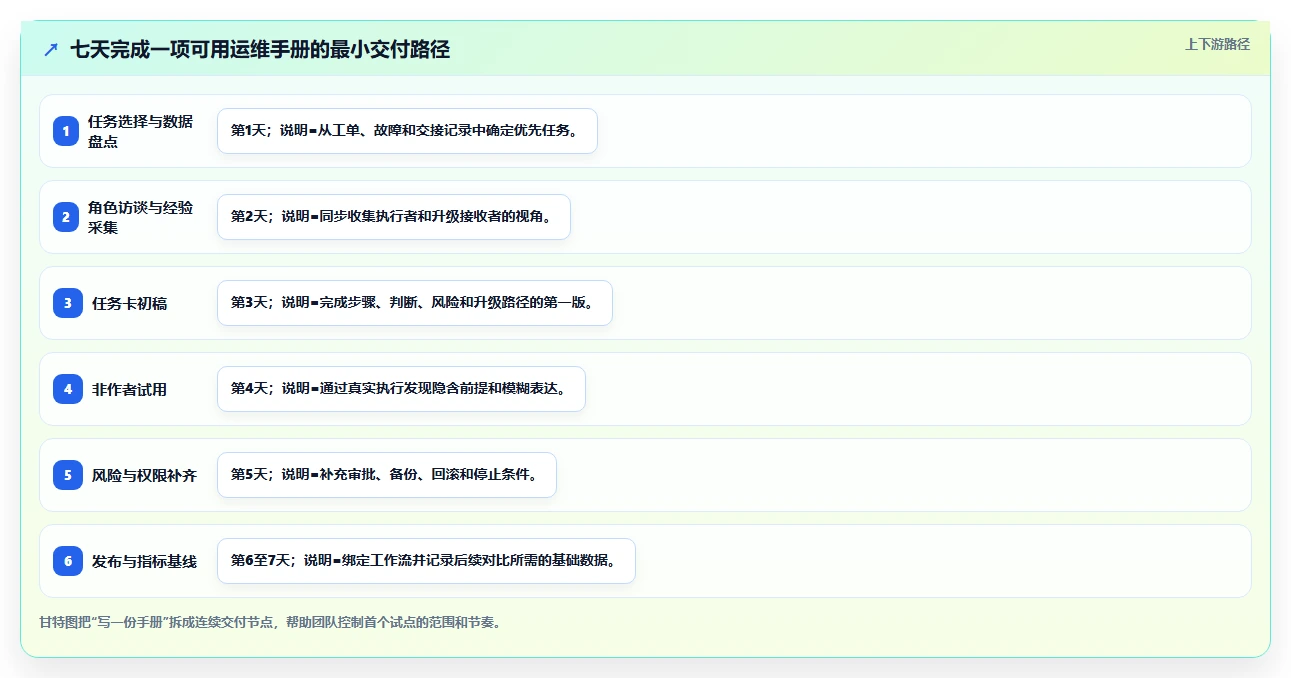Open the 第3天 description chip
This screenshot has width=1291, height=678.
click(x=414, y=303)
